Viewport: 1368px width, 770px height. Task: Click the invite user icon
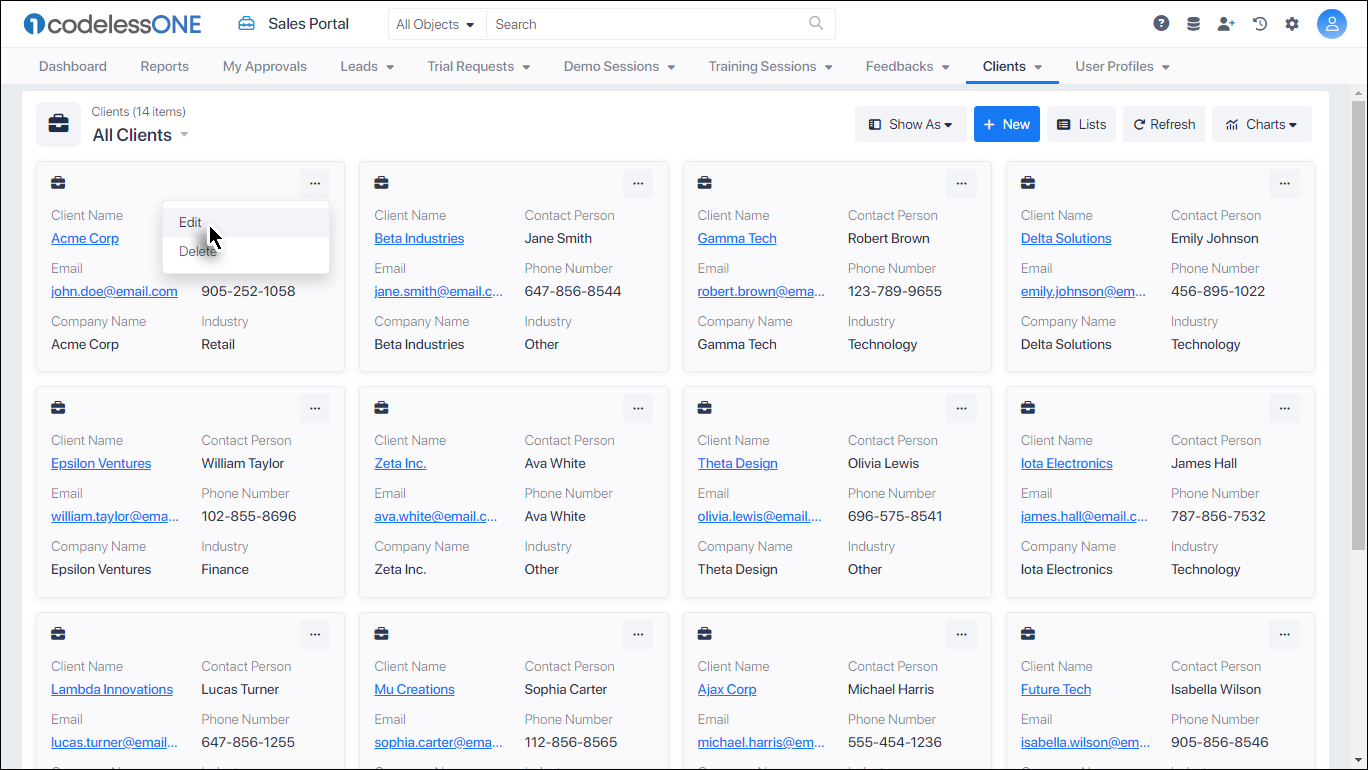pyautogui.click(x=1226, y=22)
